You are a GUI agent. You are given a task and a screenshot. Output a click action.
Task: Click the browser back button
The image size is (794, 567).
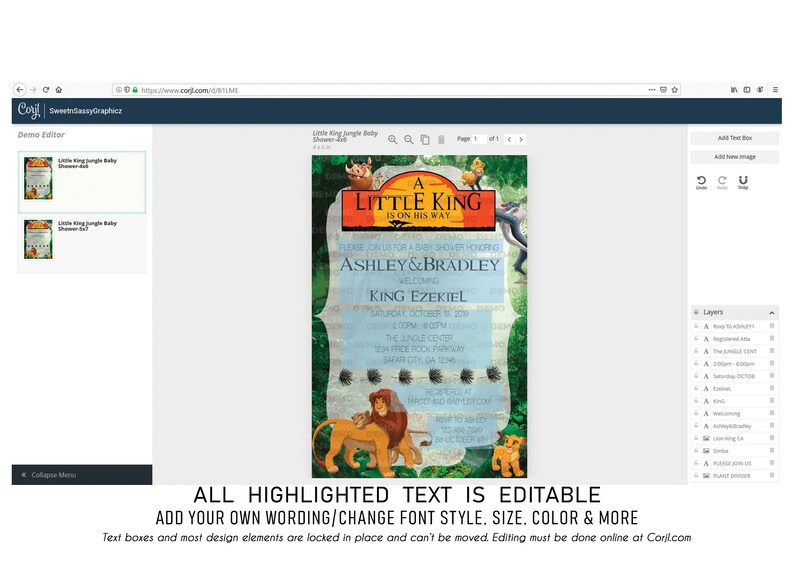tap(19, 90)
